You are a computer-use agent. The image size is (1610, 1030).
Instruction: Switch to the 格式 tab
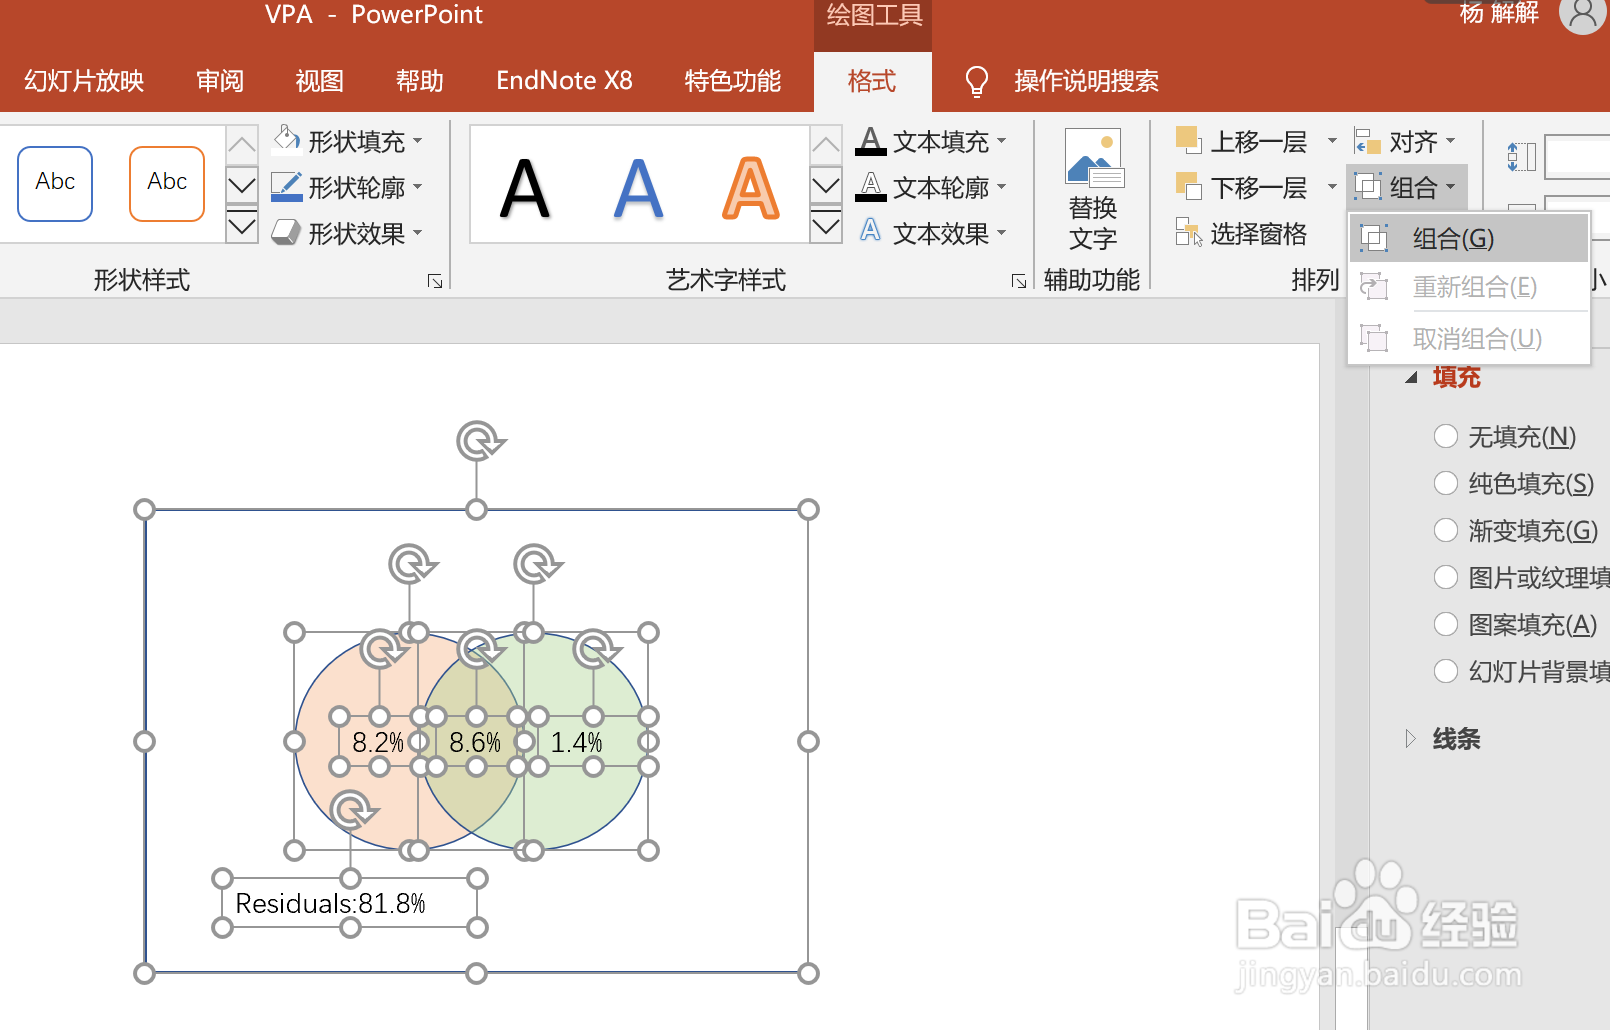[872, 81]
